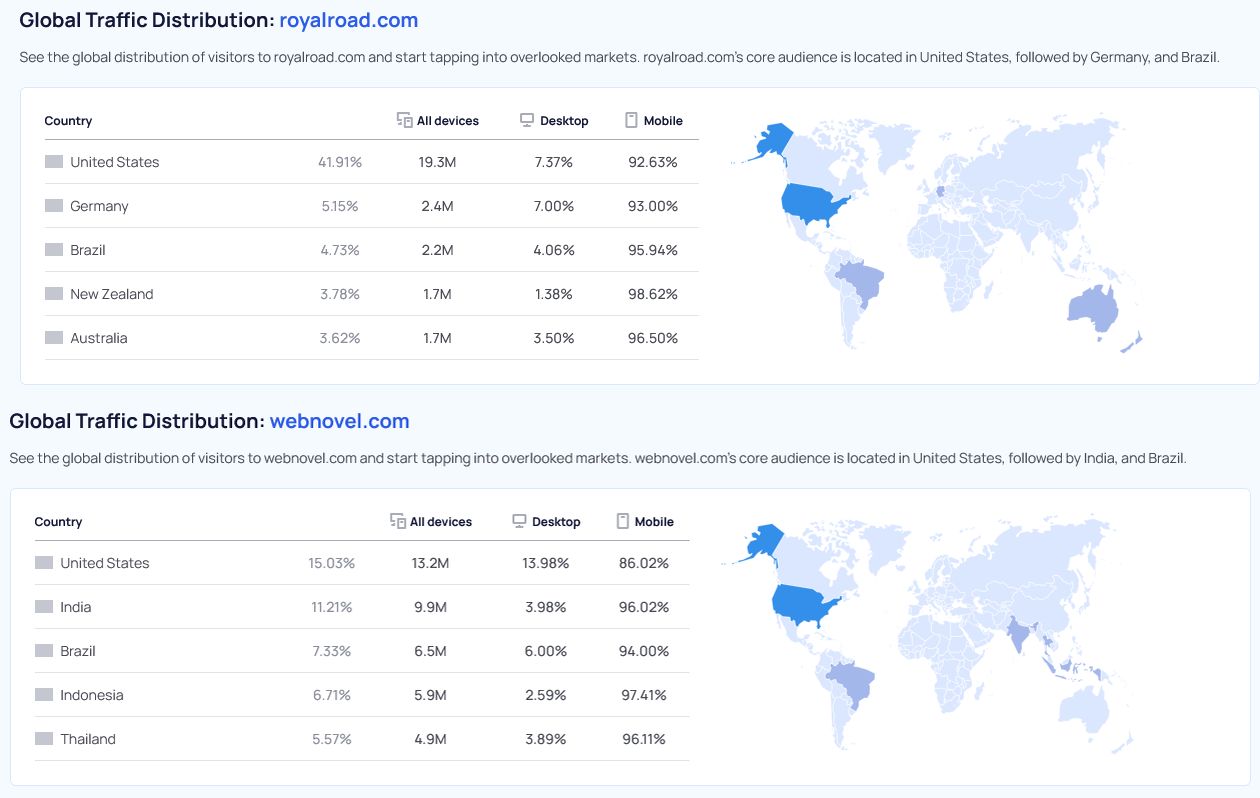Click the Mobile phone icon in royalroad table

631,120
